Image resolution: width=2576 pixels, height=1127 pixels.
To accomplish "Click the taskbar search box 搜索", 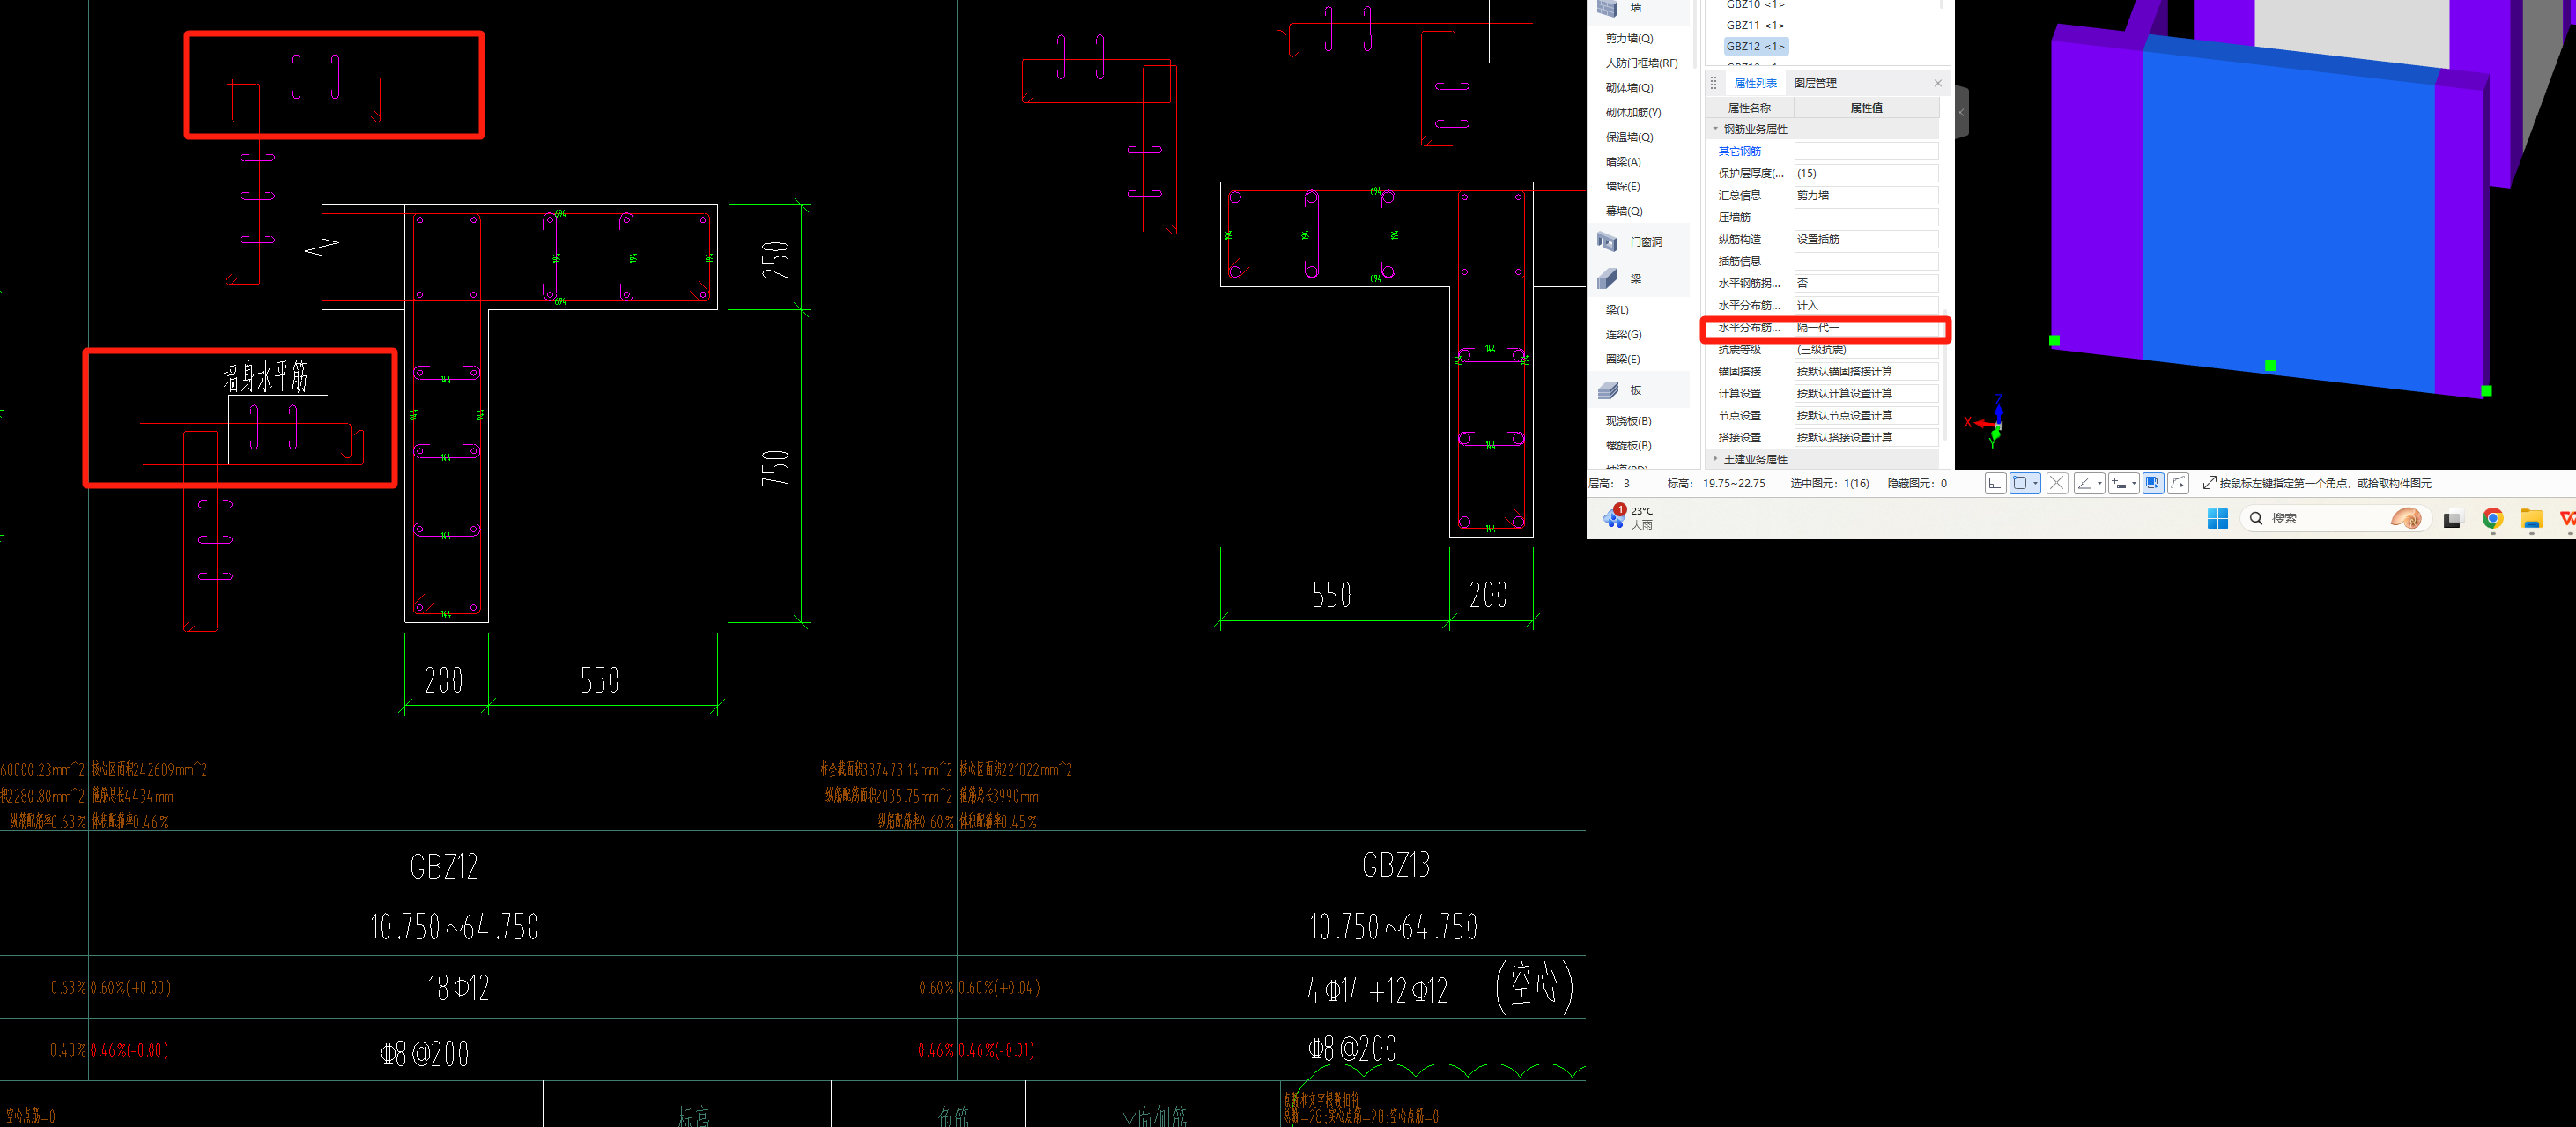I will [x=2335, y=518].
